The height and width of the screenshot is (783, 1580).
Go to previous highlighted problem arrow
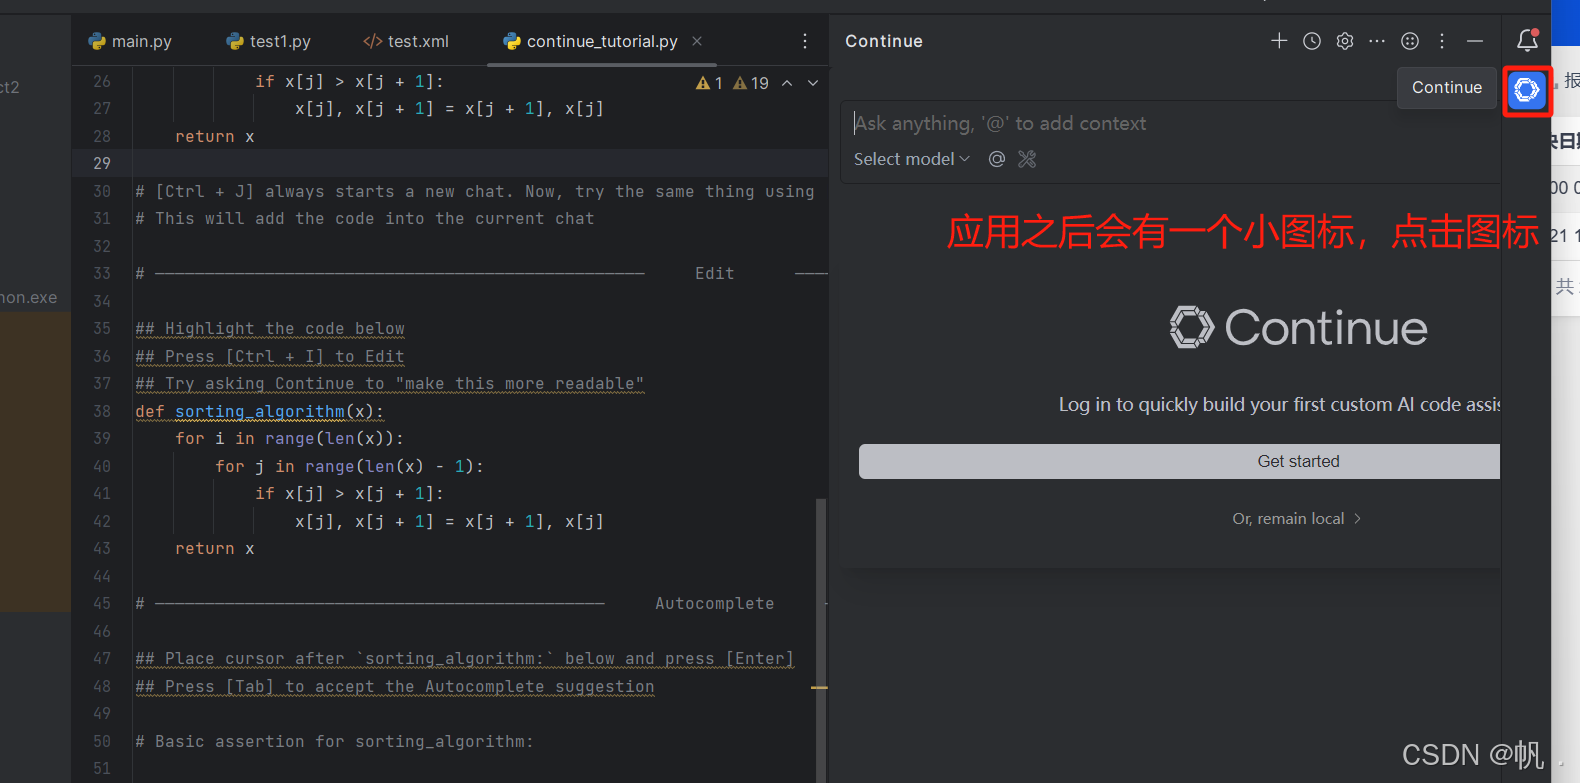[787, 83]
